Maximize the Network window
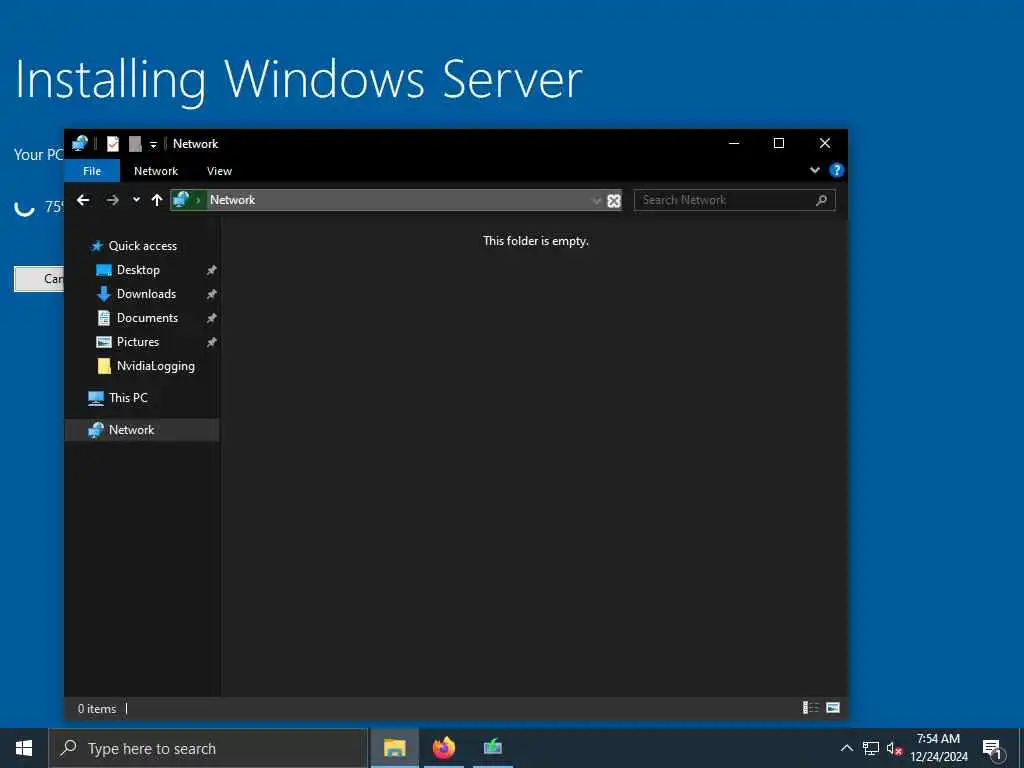The height and width of the screenshot is (768, 1024). pos(778,144)
